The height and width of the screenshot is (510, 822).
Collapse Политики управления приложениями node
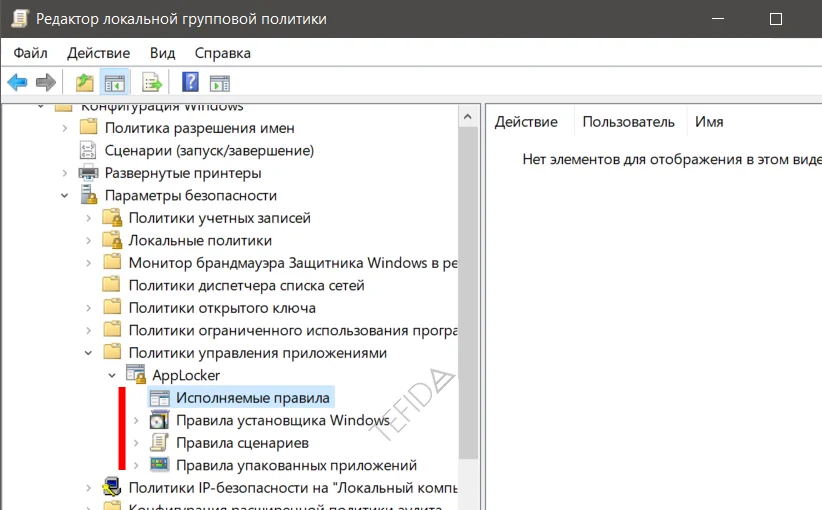[89, 353]
